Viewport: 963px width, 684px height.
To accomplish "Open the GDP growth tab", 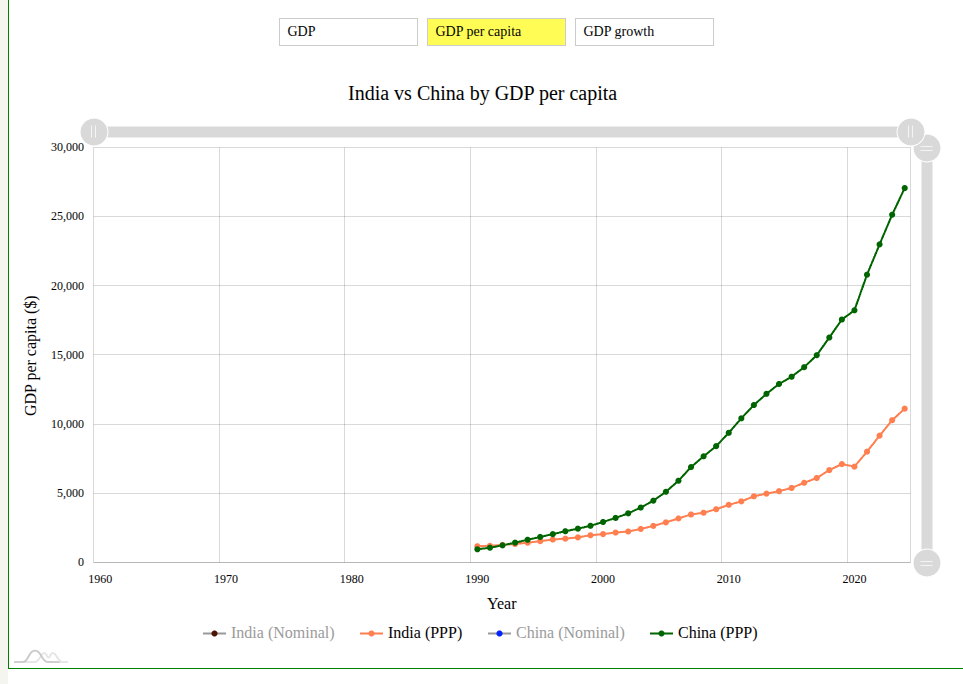I will (x=644, y=32).
